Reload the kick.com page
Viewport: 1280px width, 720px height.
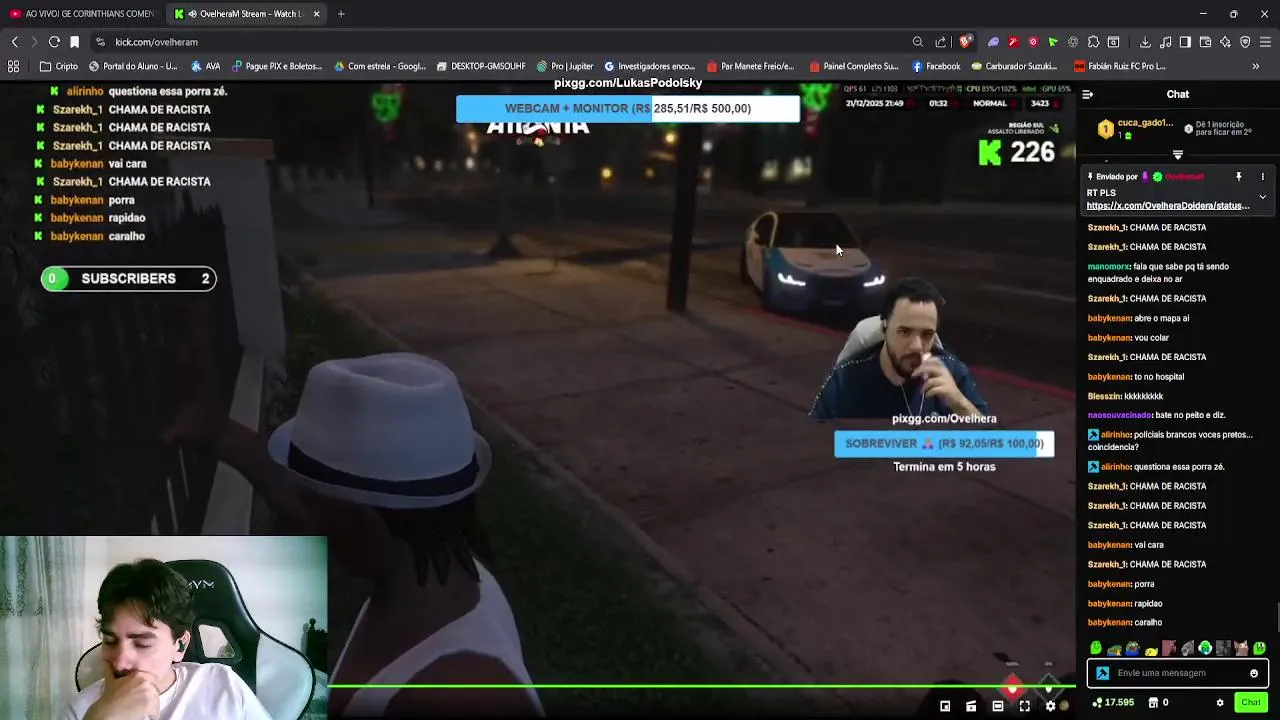[x=54, y=42]
